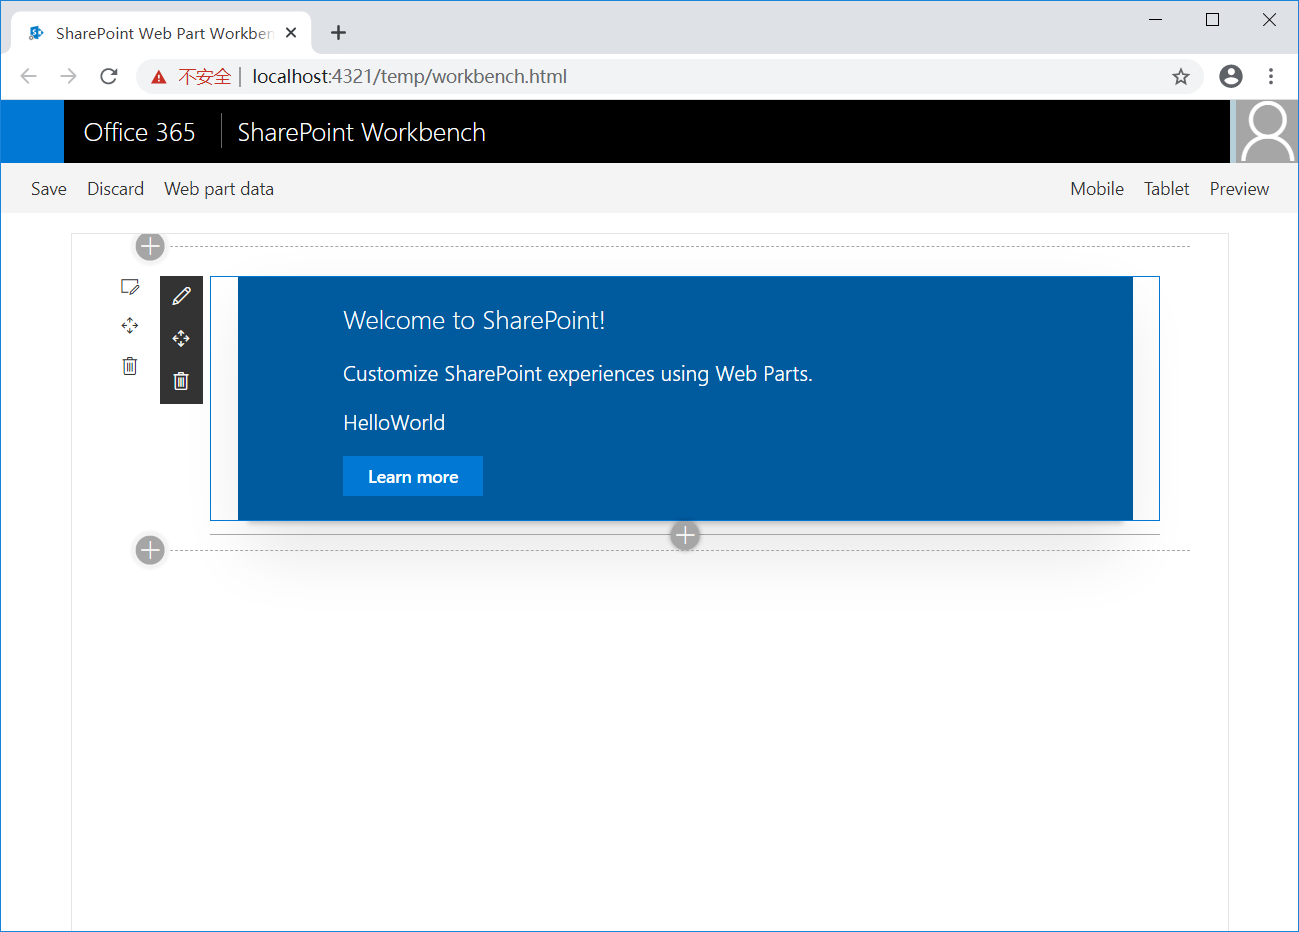Maximize the browser window
Image resolution: width=1299 pixels, height=932 pixels.
pos(1212,20)
